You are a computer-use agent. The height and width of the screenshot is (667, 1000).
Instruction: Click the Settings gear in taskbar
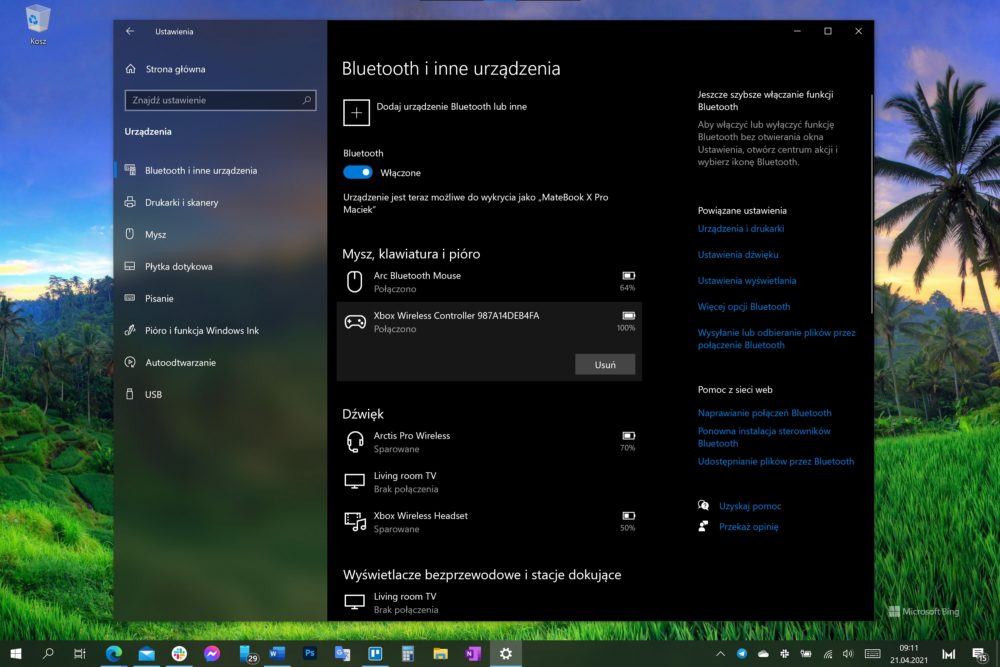[506, 654]
